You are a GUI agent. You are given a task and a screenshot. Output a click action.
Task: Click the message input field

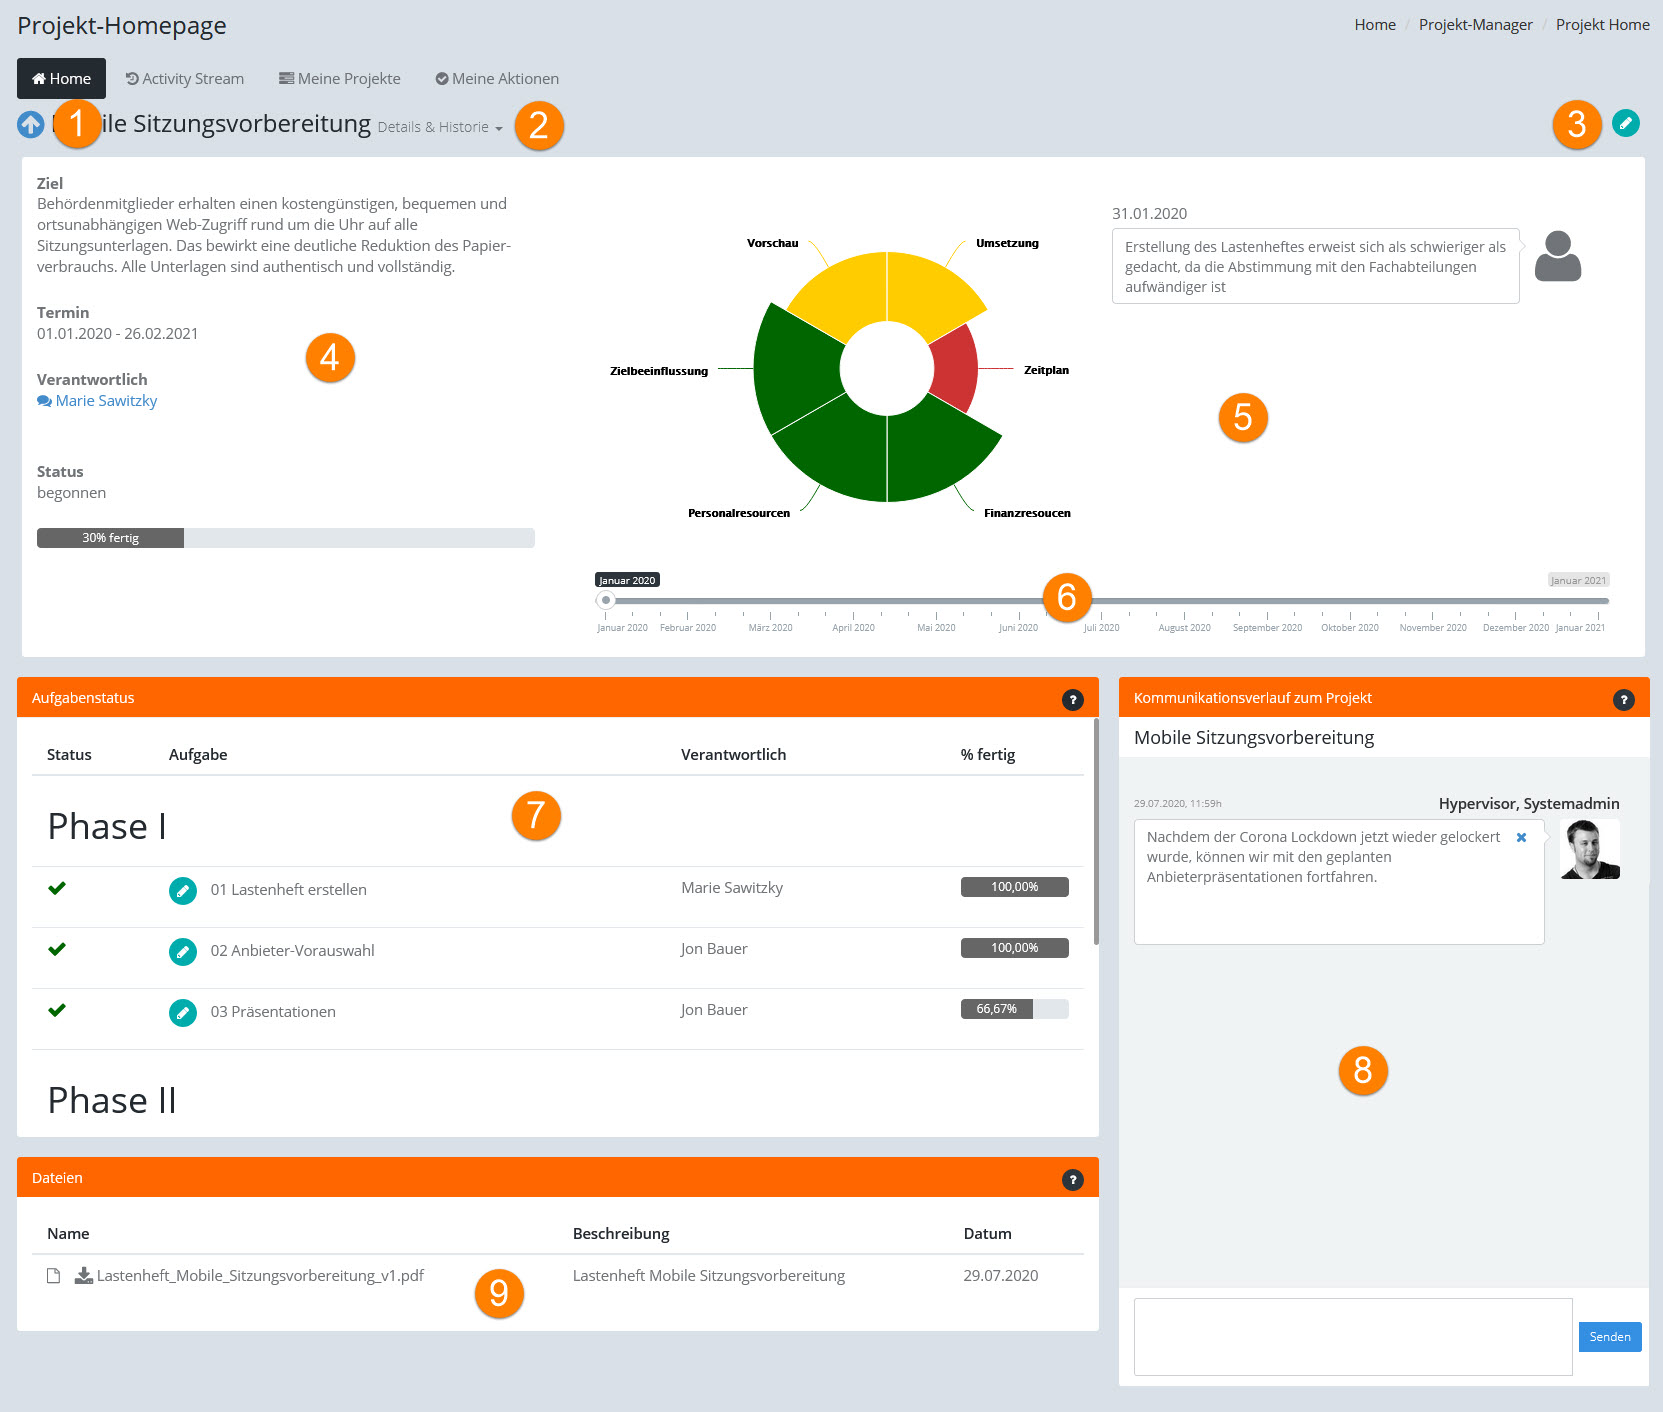1352,1336
